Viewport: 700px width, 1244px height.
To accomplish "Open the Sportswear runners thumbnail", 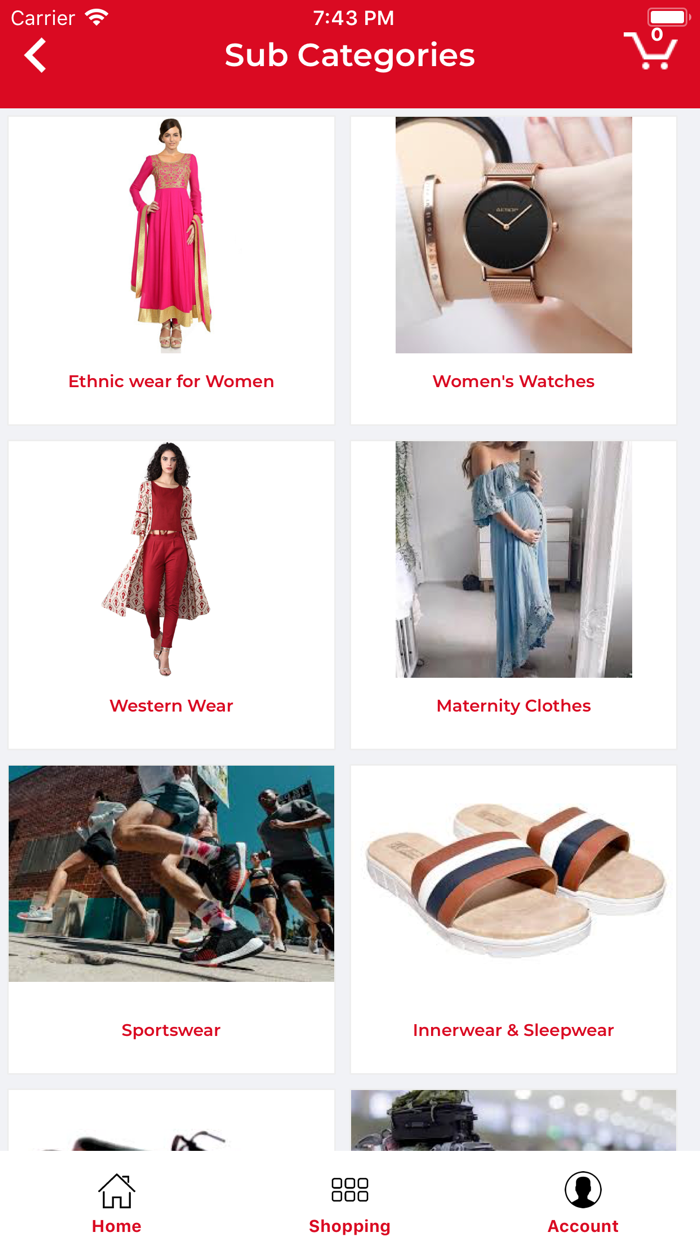I will point(171,873).
